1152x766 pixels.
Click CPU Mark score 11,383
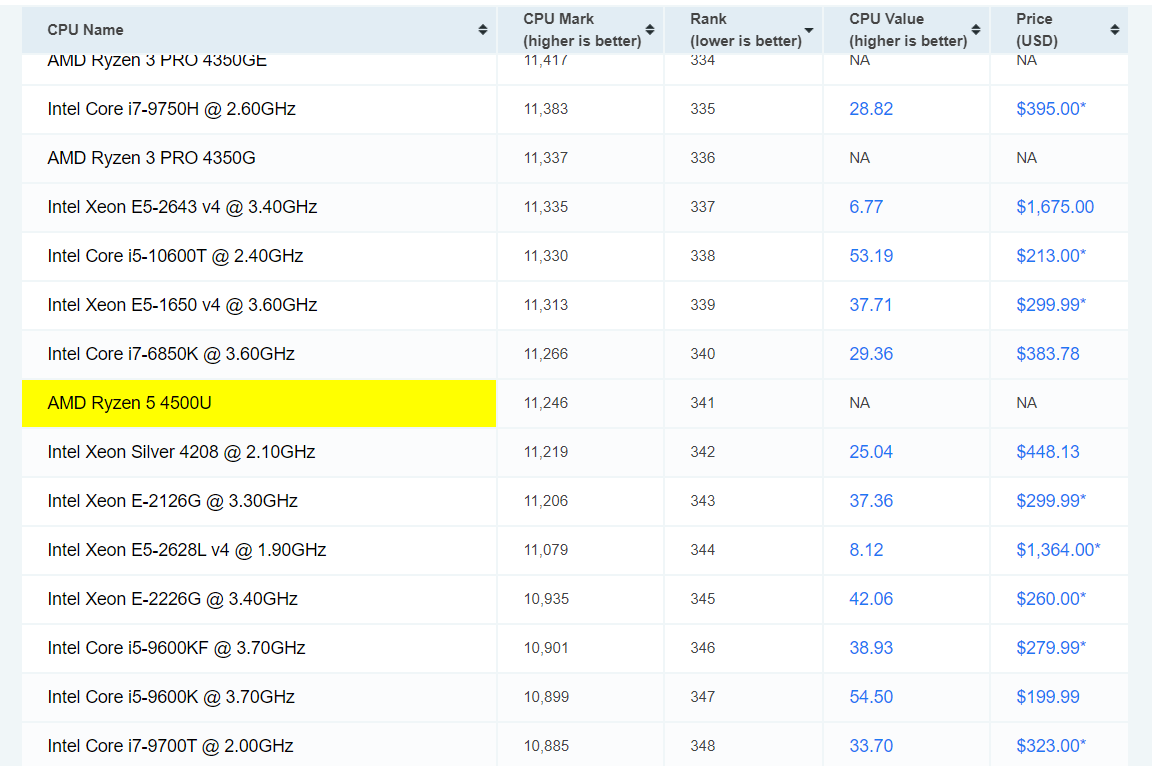point(546,109)
